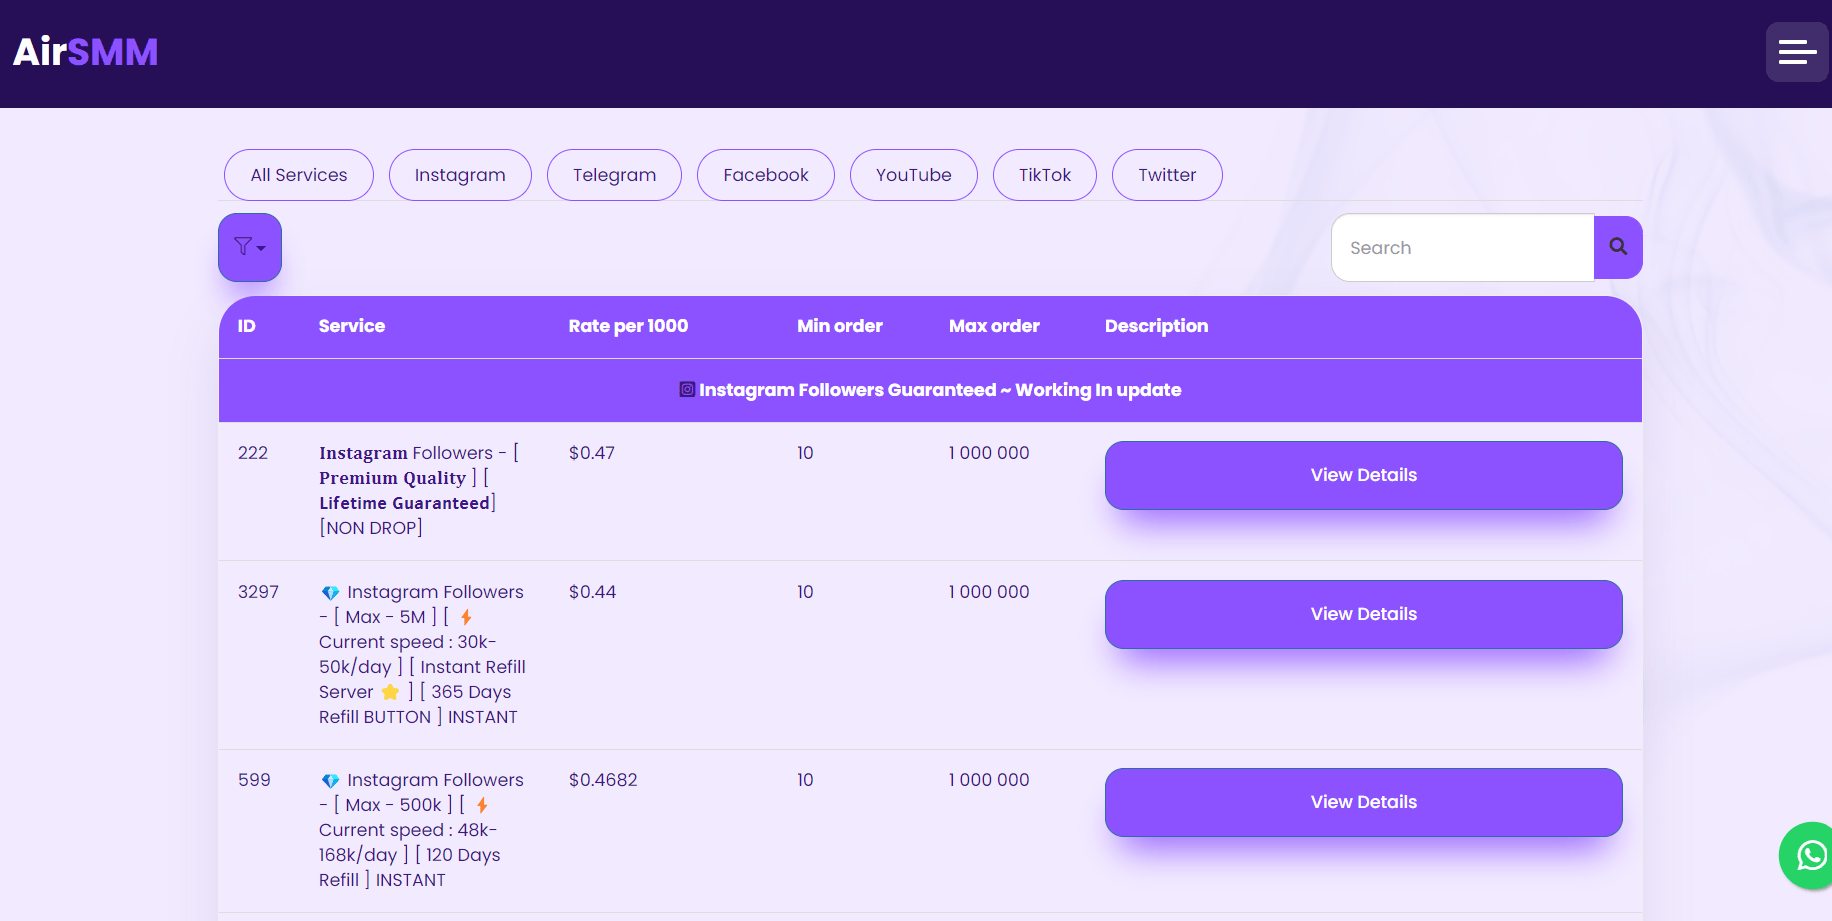This screenshot has width=1832, height=921.
Task: Open View Details for service 599
Action: [1363, 802]
